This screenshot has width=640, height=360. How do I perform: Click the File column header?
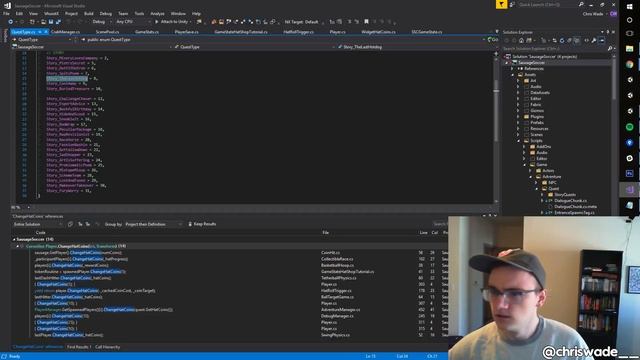pos(326,233)
